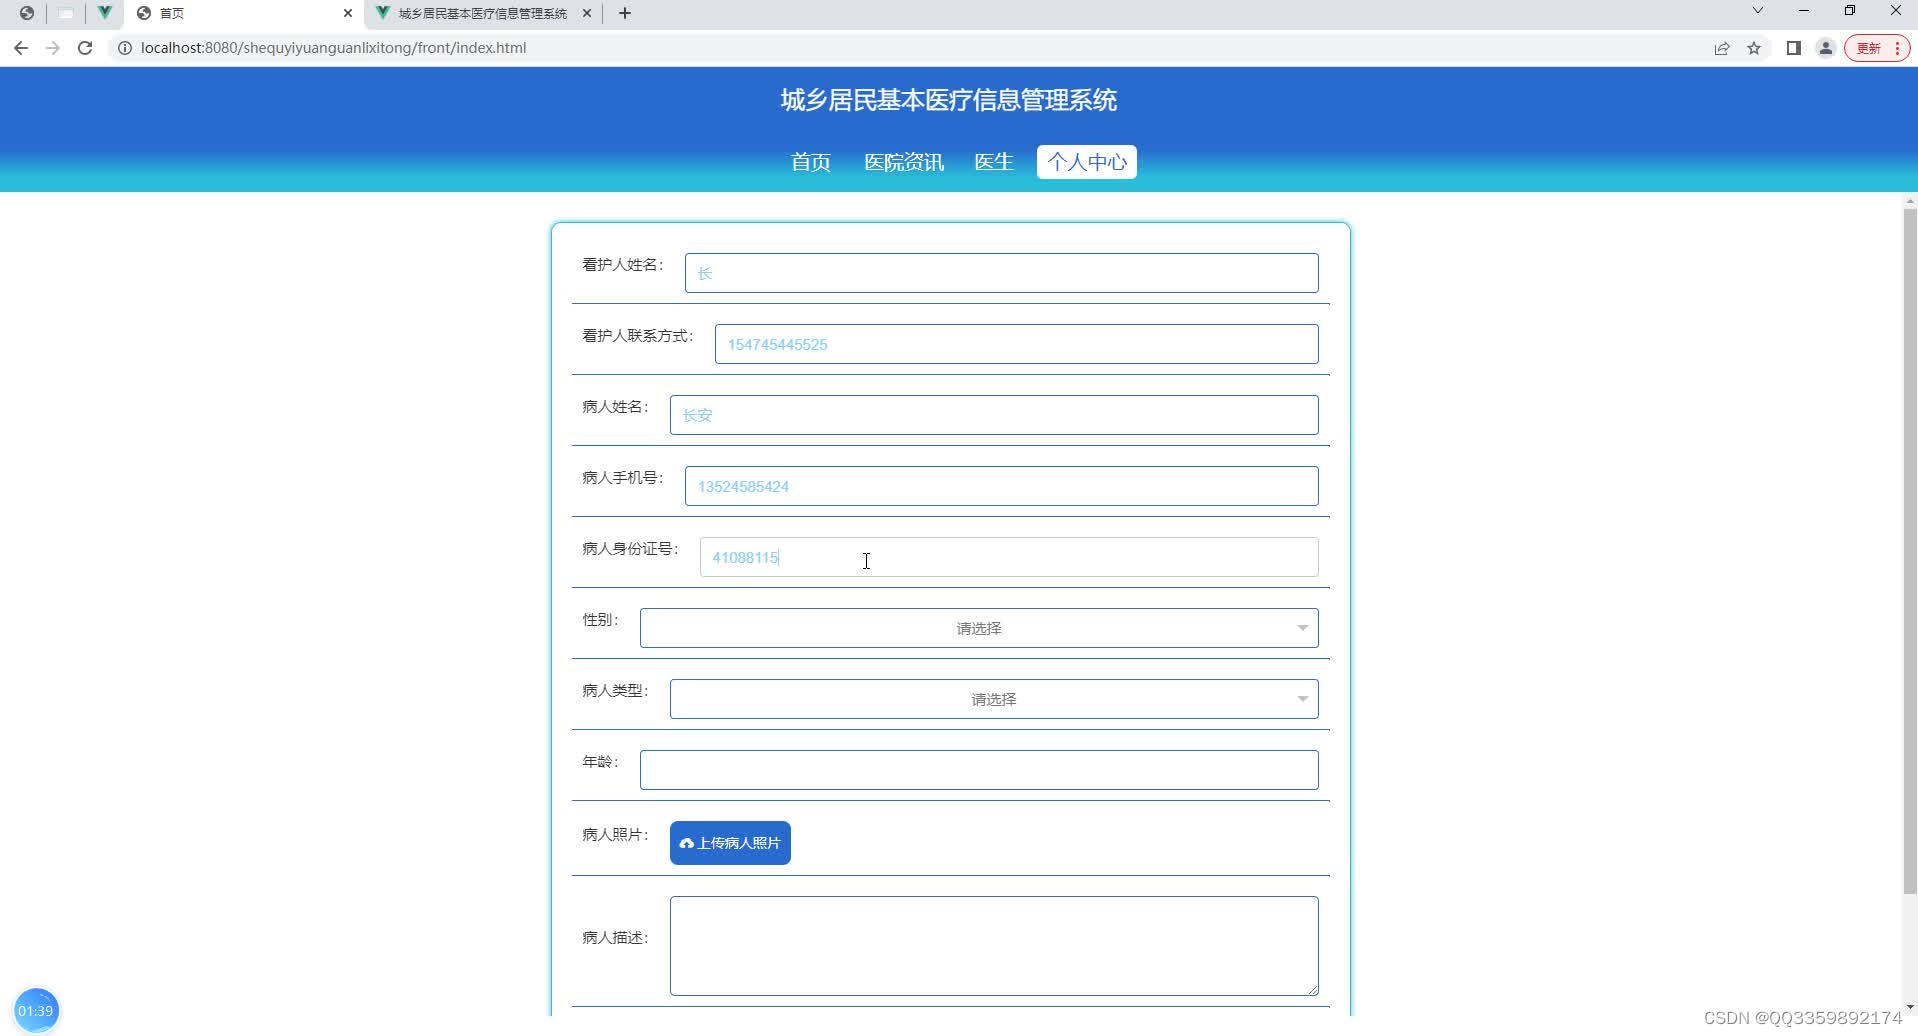This screenshot has width=1918, height=1036.
Task: Switch to the 城乡居民基本医疗信息管理系统 tab
Action: tap(482, 13)
